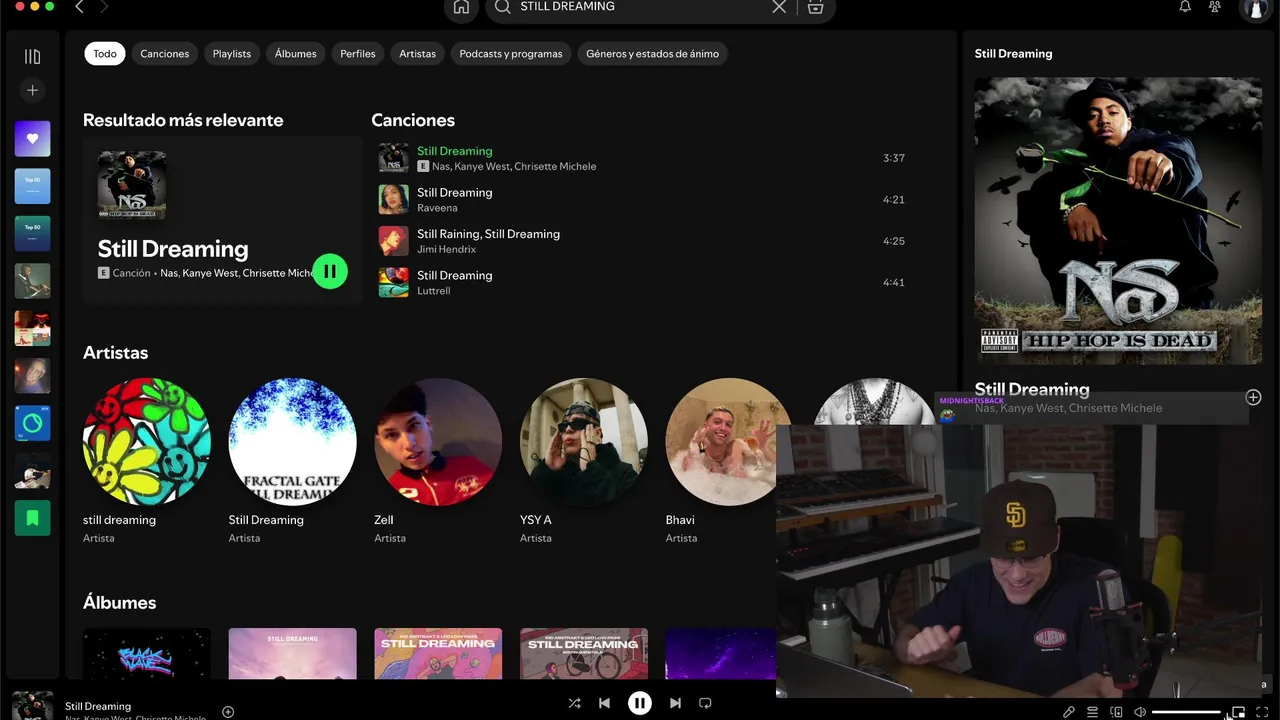Skip to the previous track

point(604,703)
